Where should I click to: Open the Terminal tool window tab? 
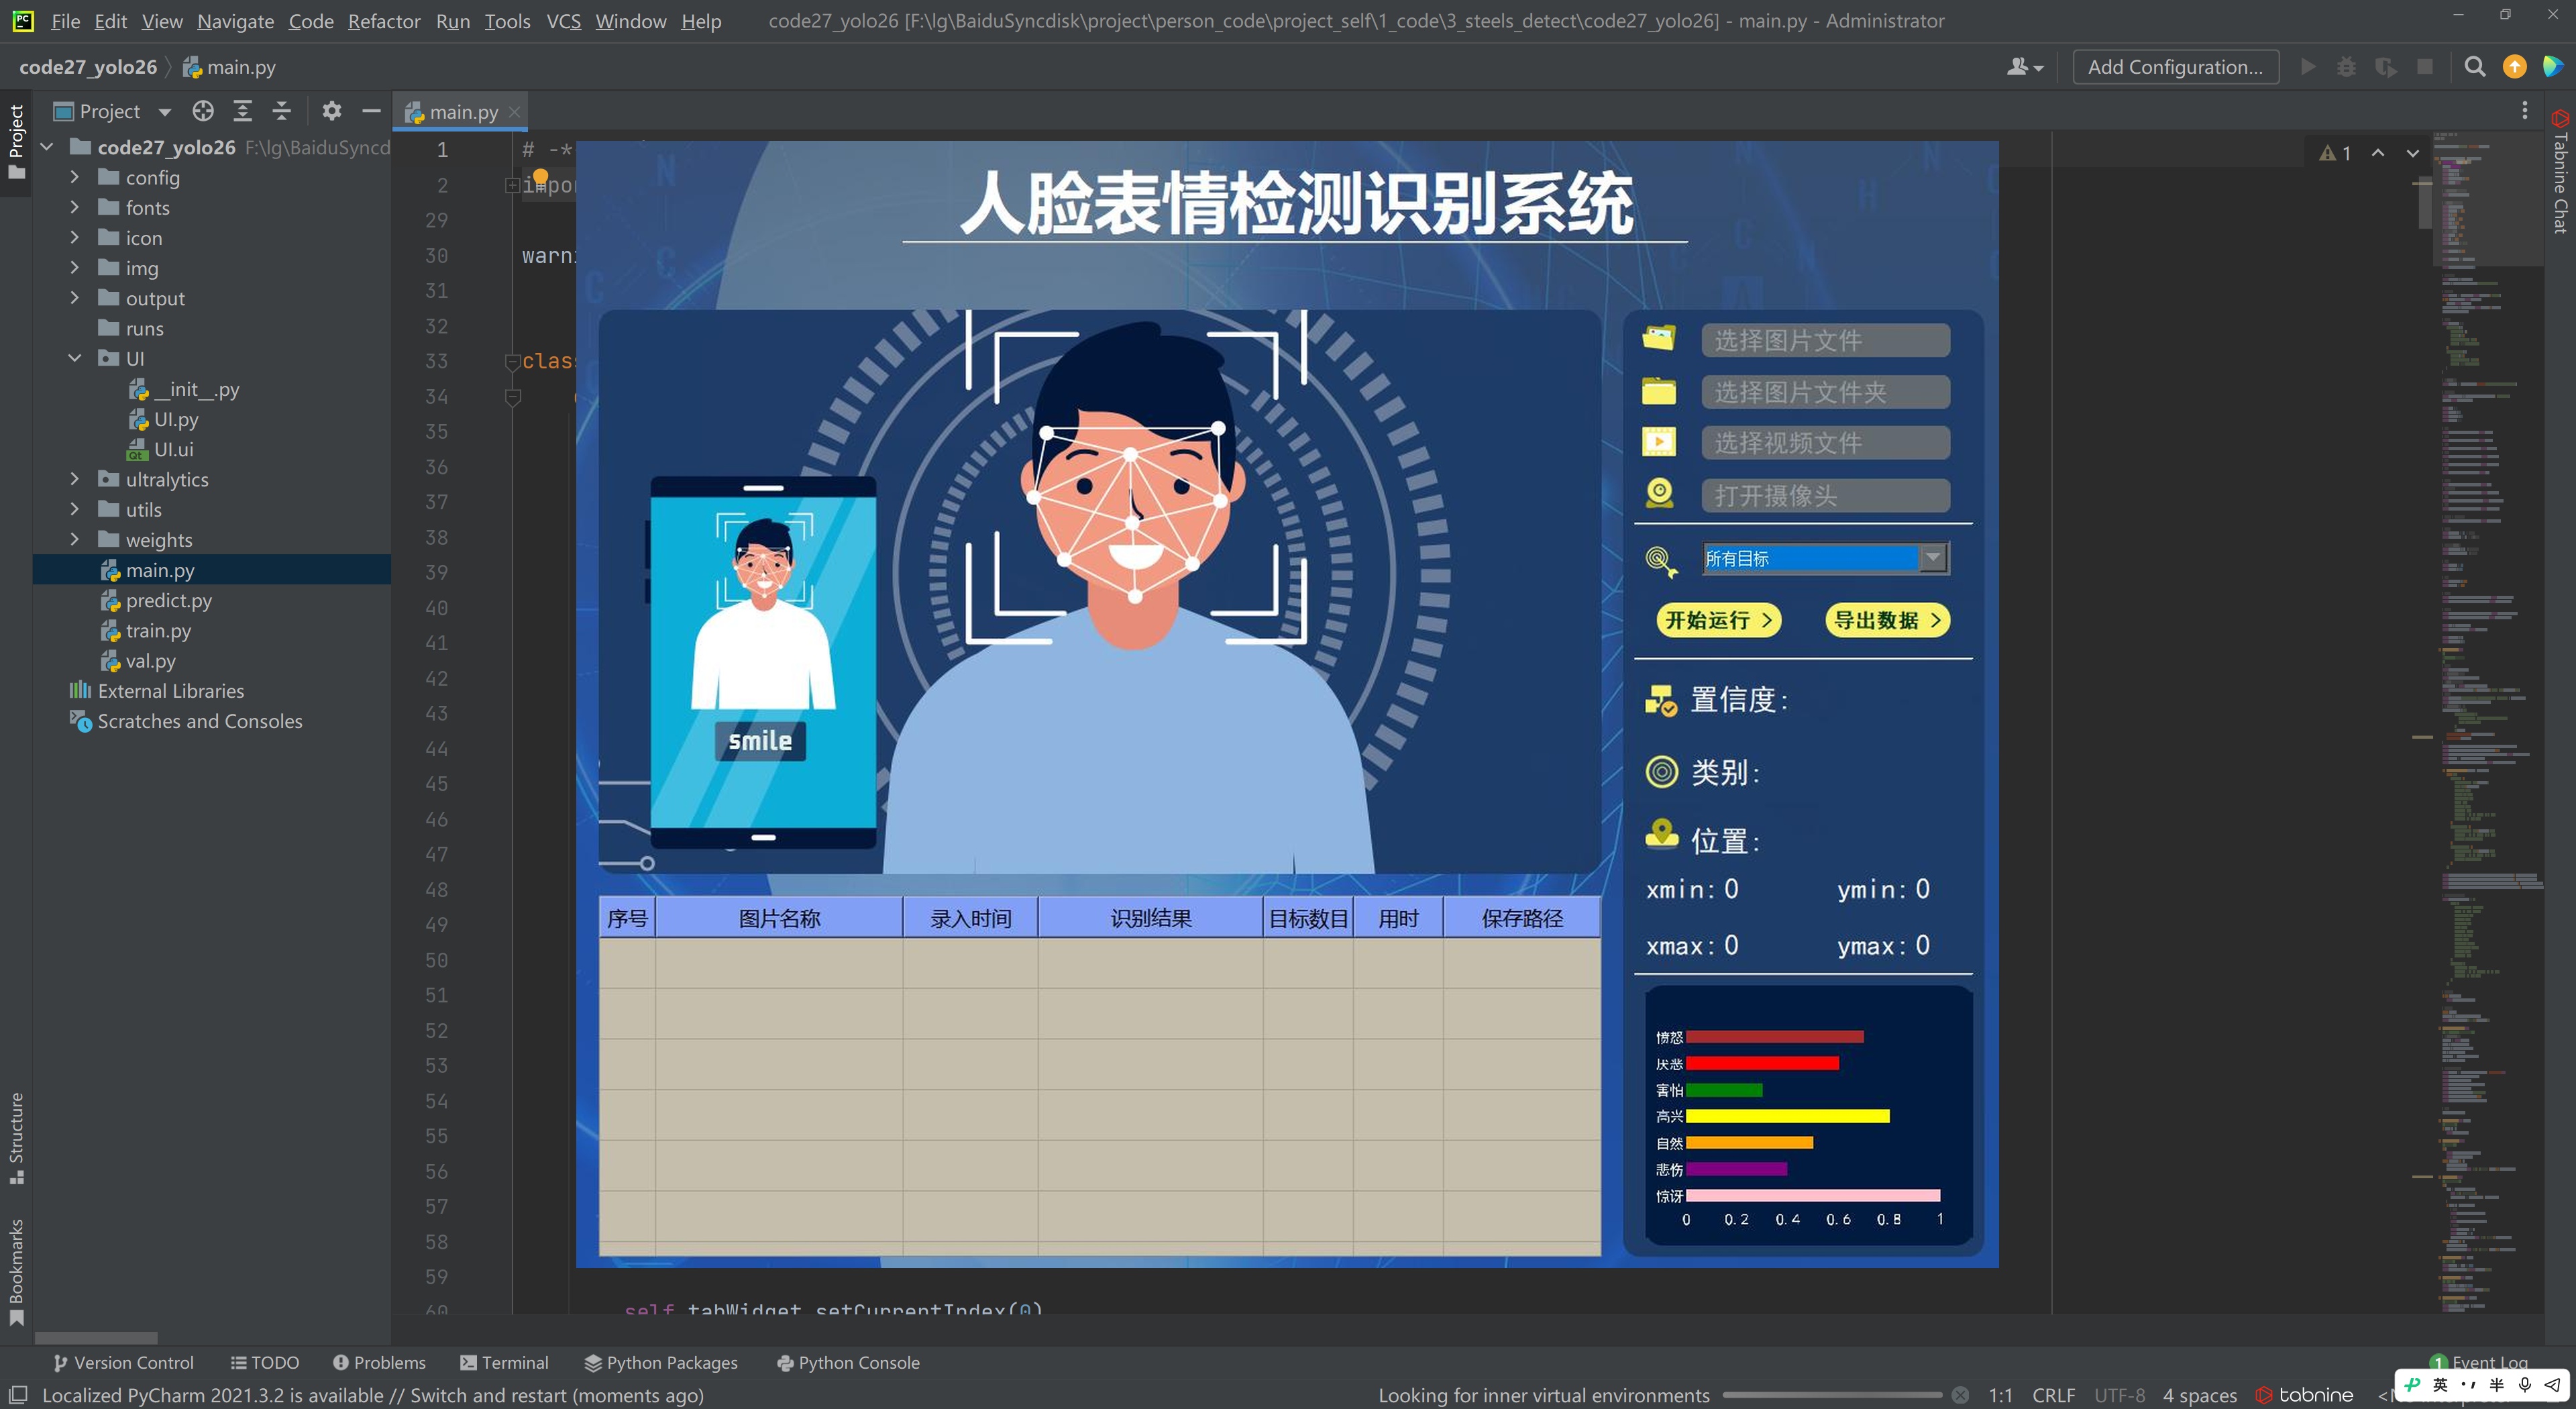(504, 1362)
